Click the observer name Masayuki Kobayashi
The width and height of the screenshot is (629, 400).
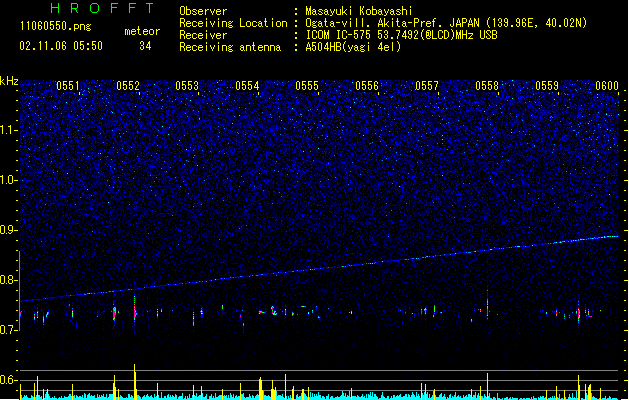359,11
